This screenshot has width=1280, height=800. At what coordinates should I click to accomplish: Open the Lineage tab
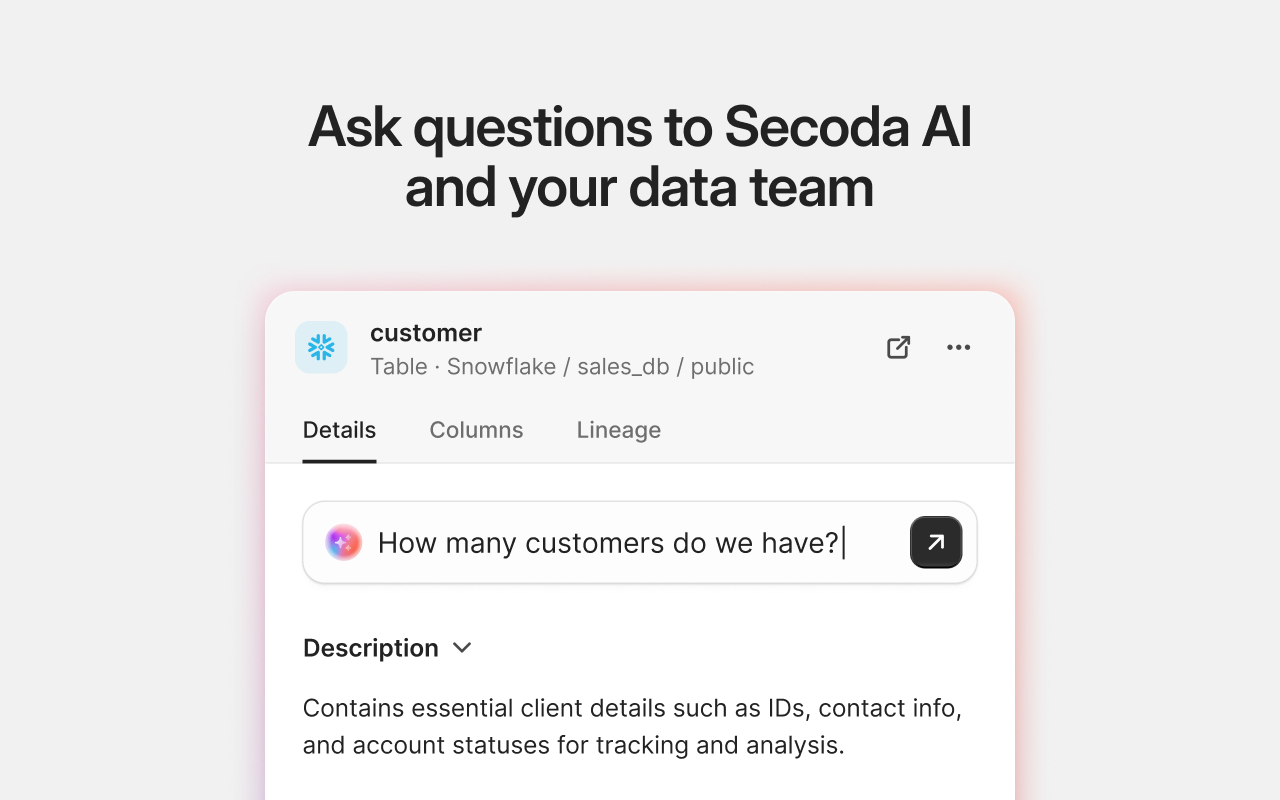click(x=618, y=430)
